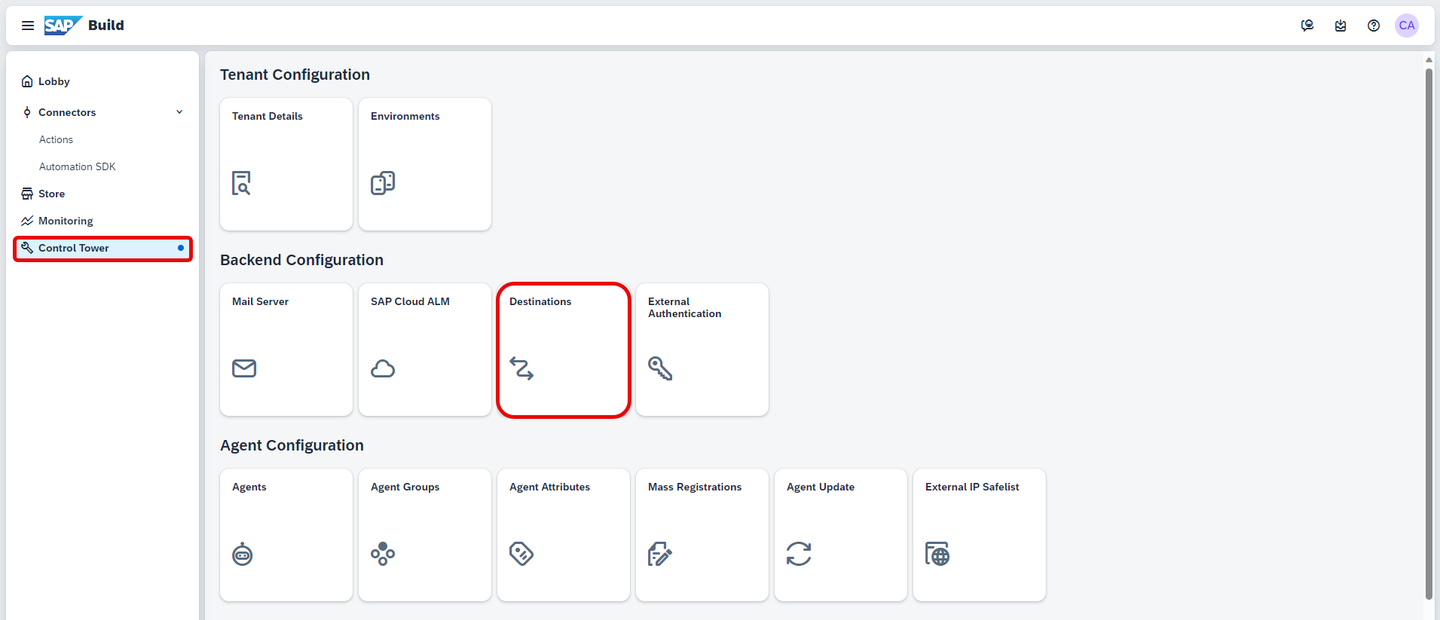Select Control Tower in the sidebar

(x=103, y=248)
